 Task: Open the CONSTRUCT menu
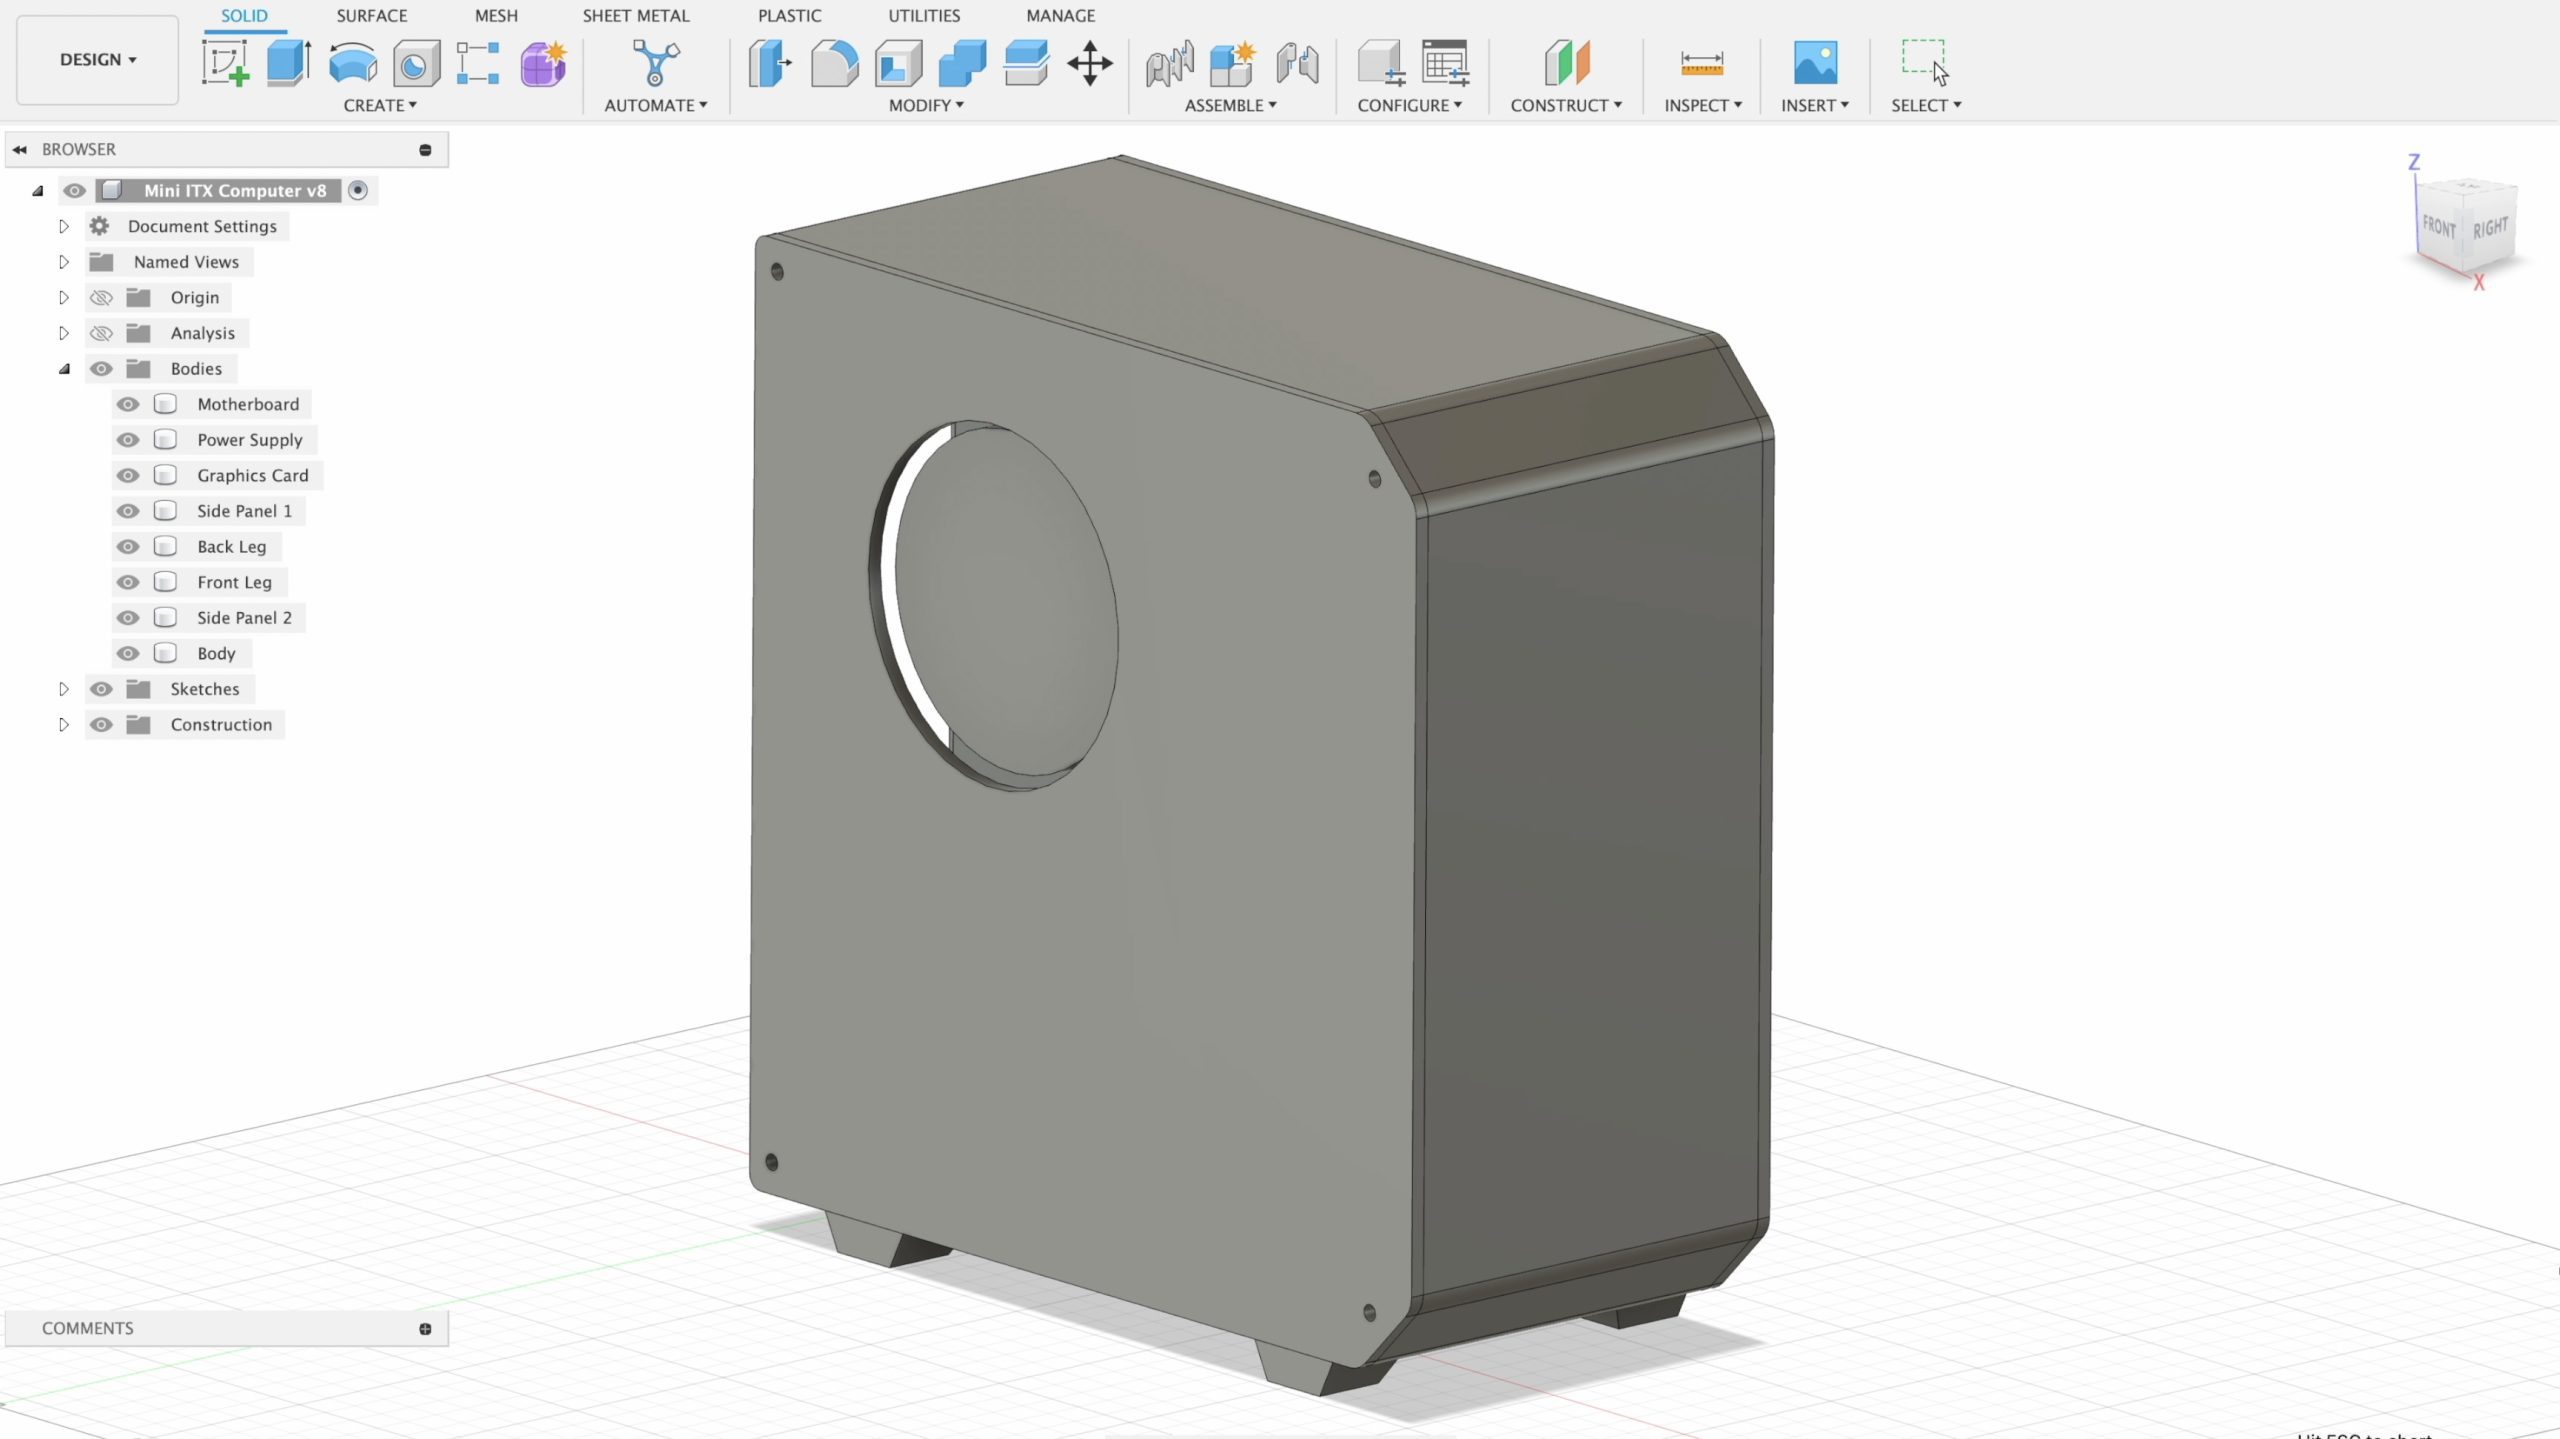coord(1565,105)
